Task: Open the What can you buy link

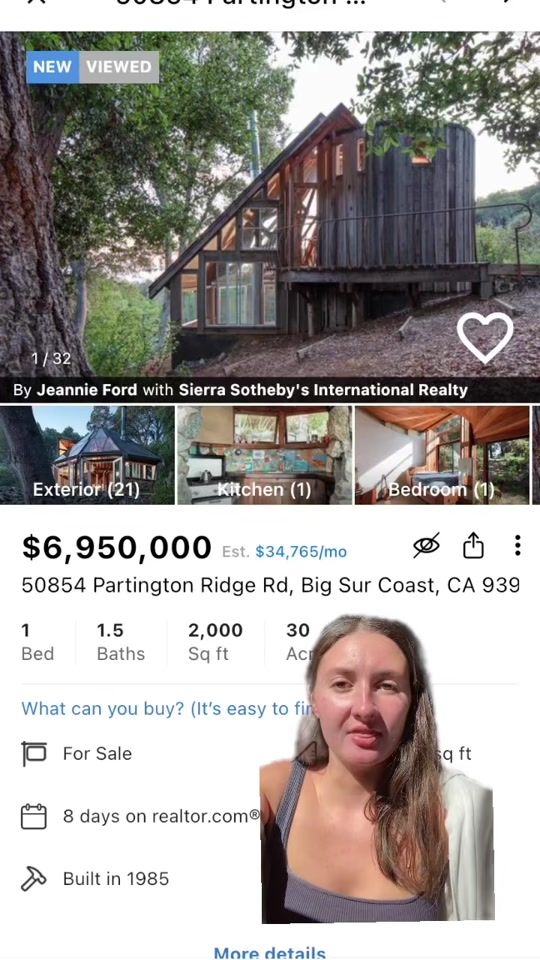Action: (x=165, y=708)
